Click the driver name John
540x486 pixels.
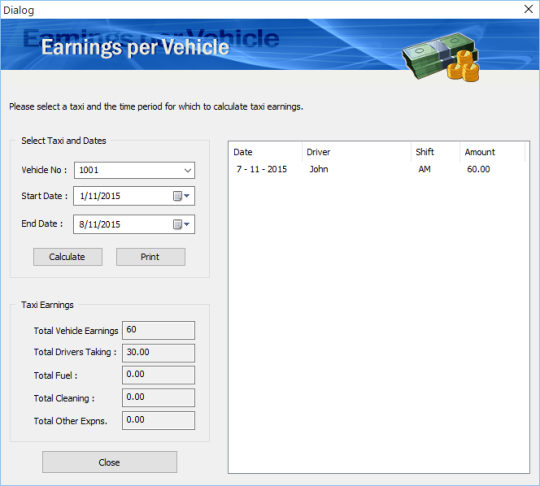tap(319, 169)
